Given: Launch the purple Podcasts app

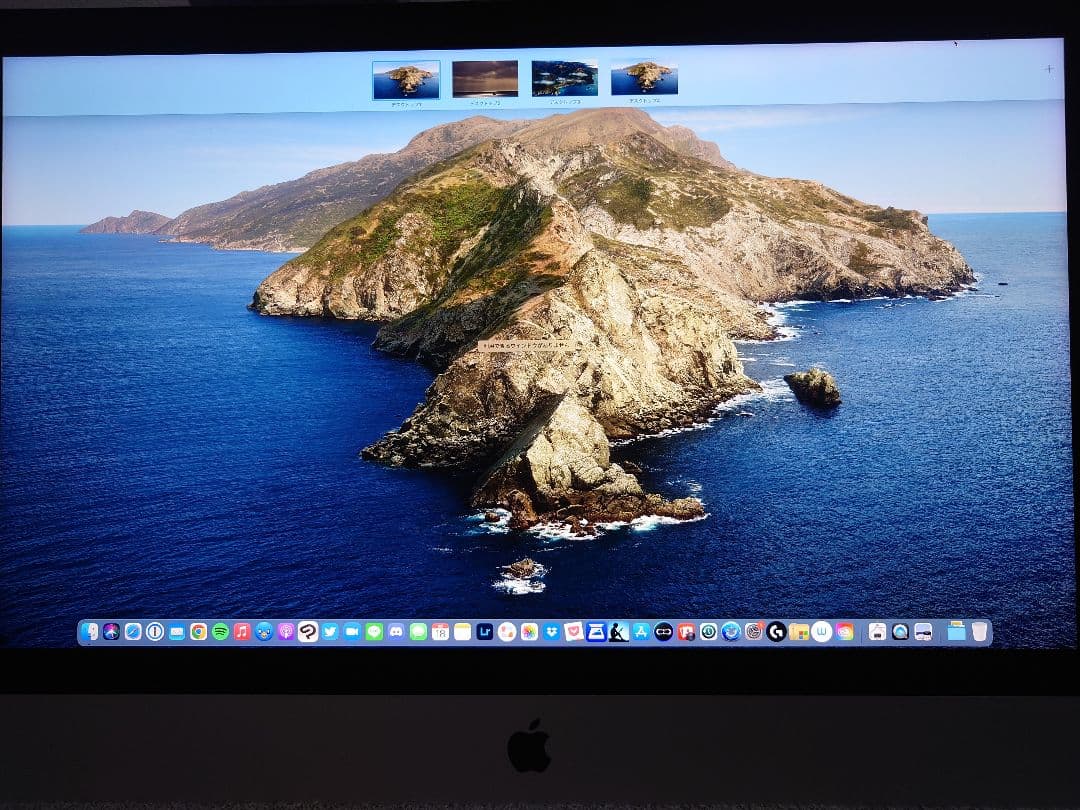Looking at the screenshot, I should click(x=286, y=632).
